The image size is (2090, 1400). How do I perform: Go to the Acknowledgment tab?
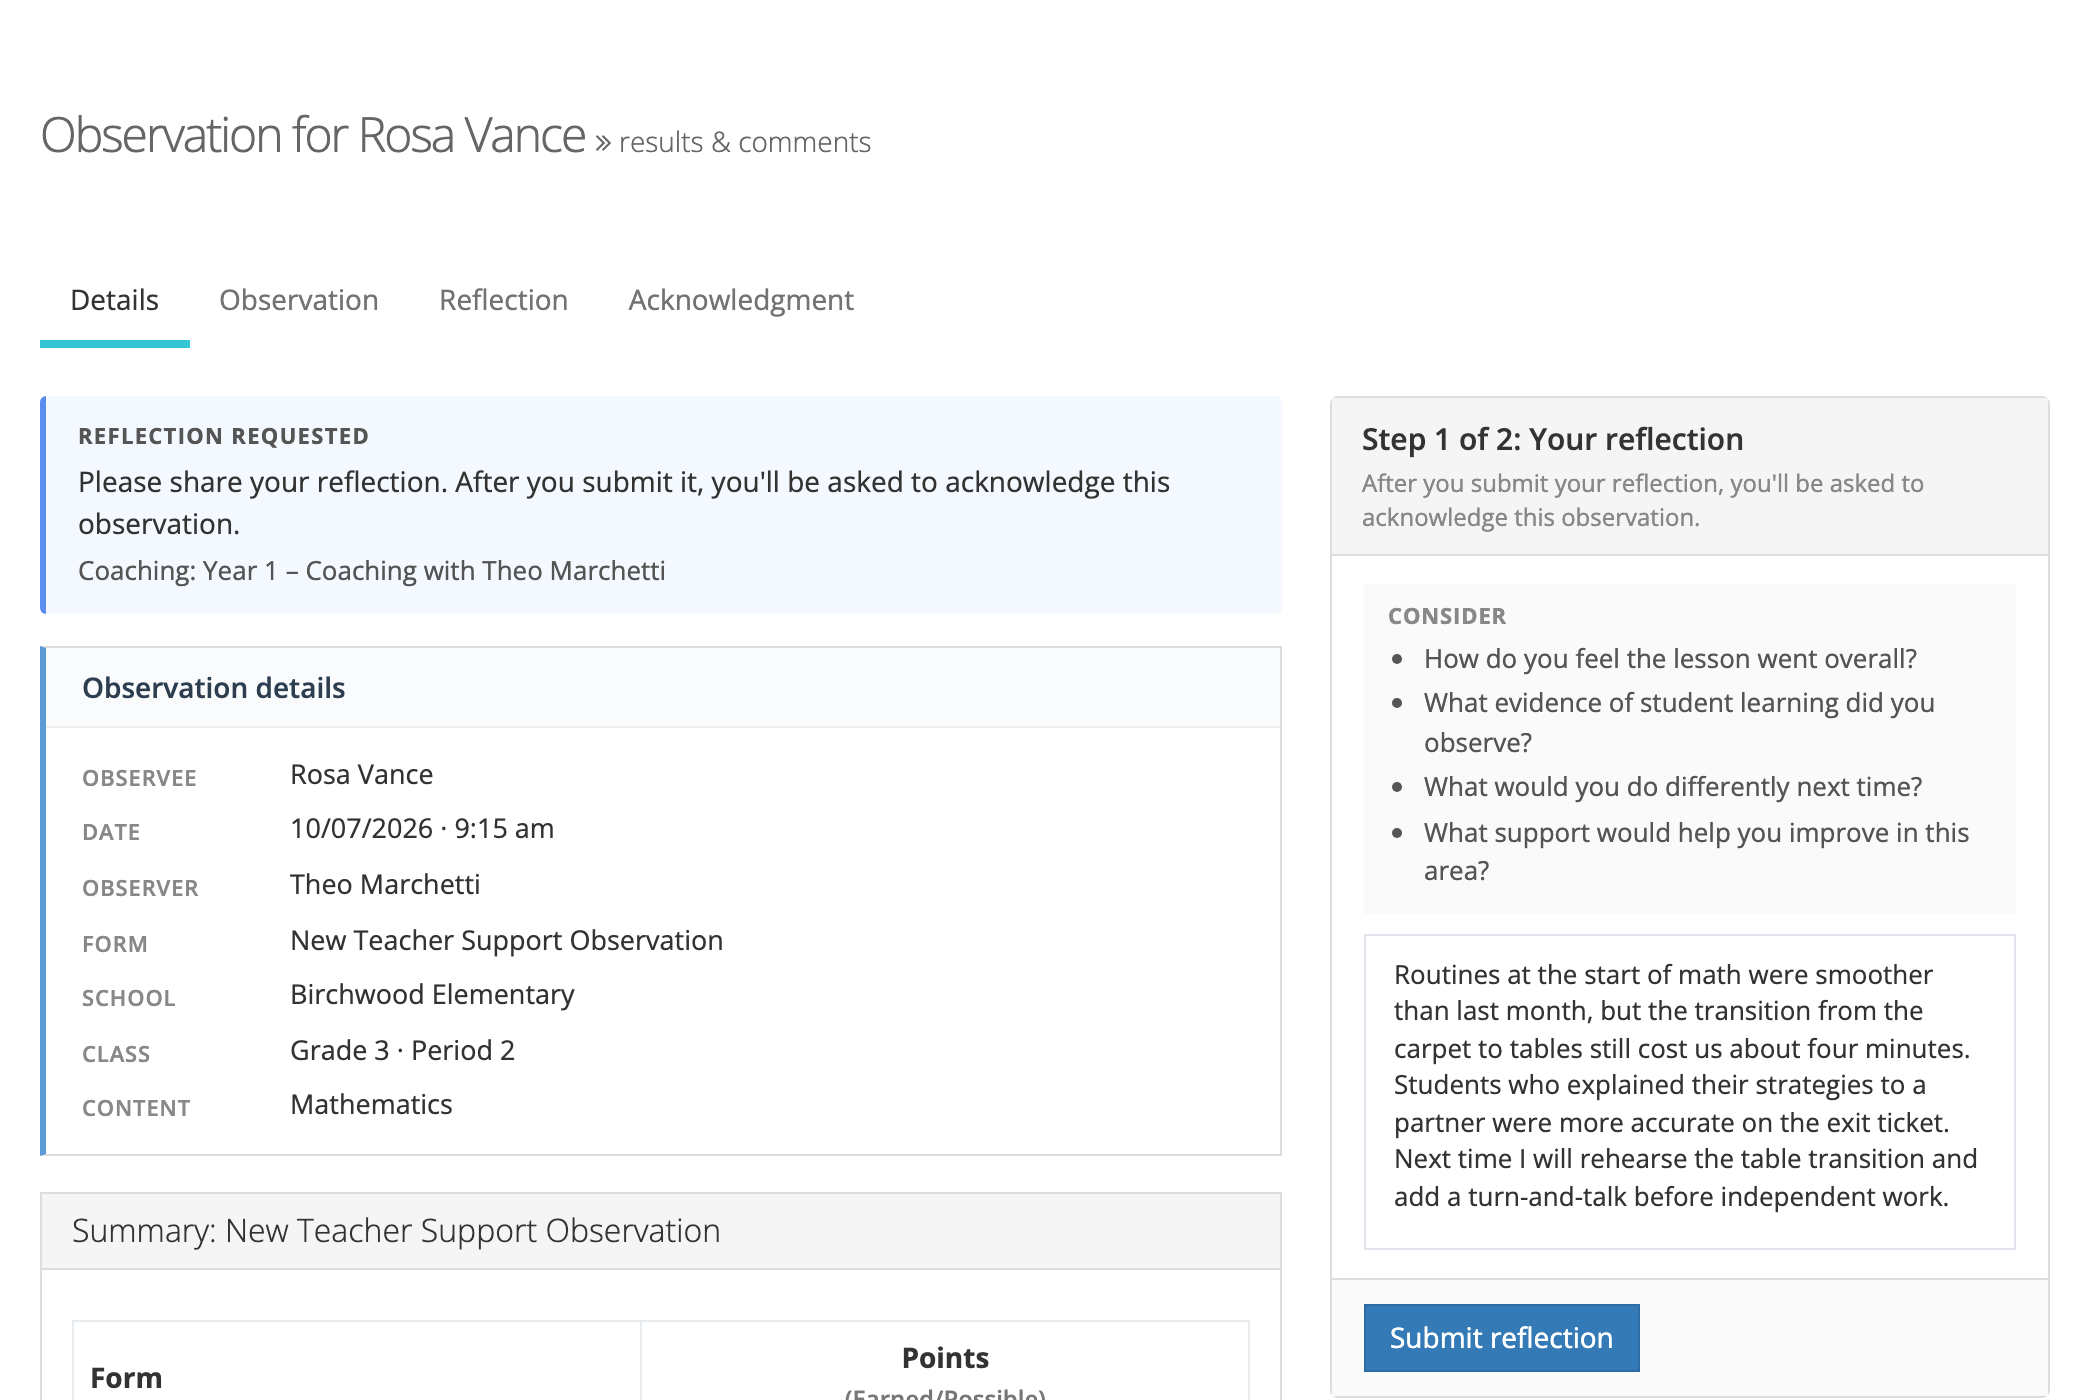point(741,300)
